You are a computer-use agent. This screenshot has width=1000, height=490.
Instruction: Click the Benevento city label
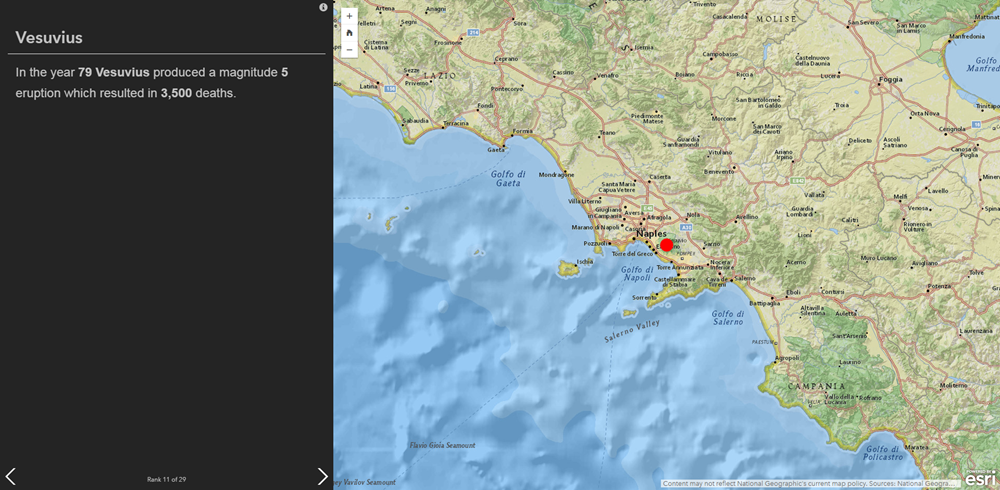[x=717, y=172]
